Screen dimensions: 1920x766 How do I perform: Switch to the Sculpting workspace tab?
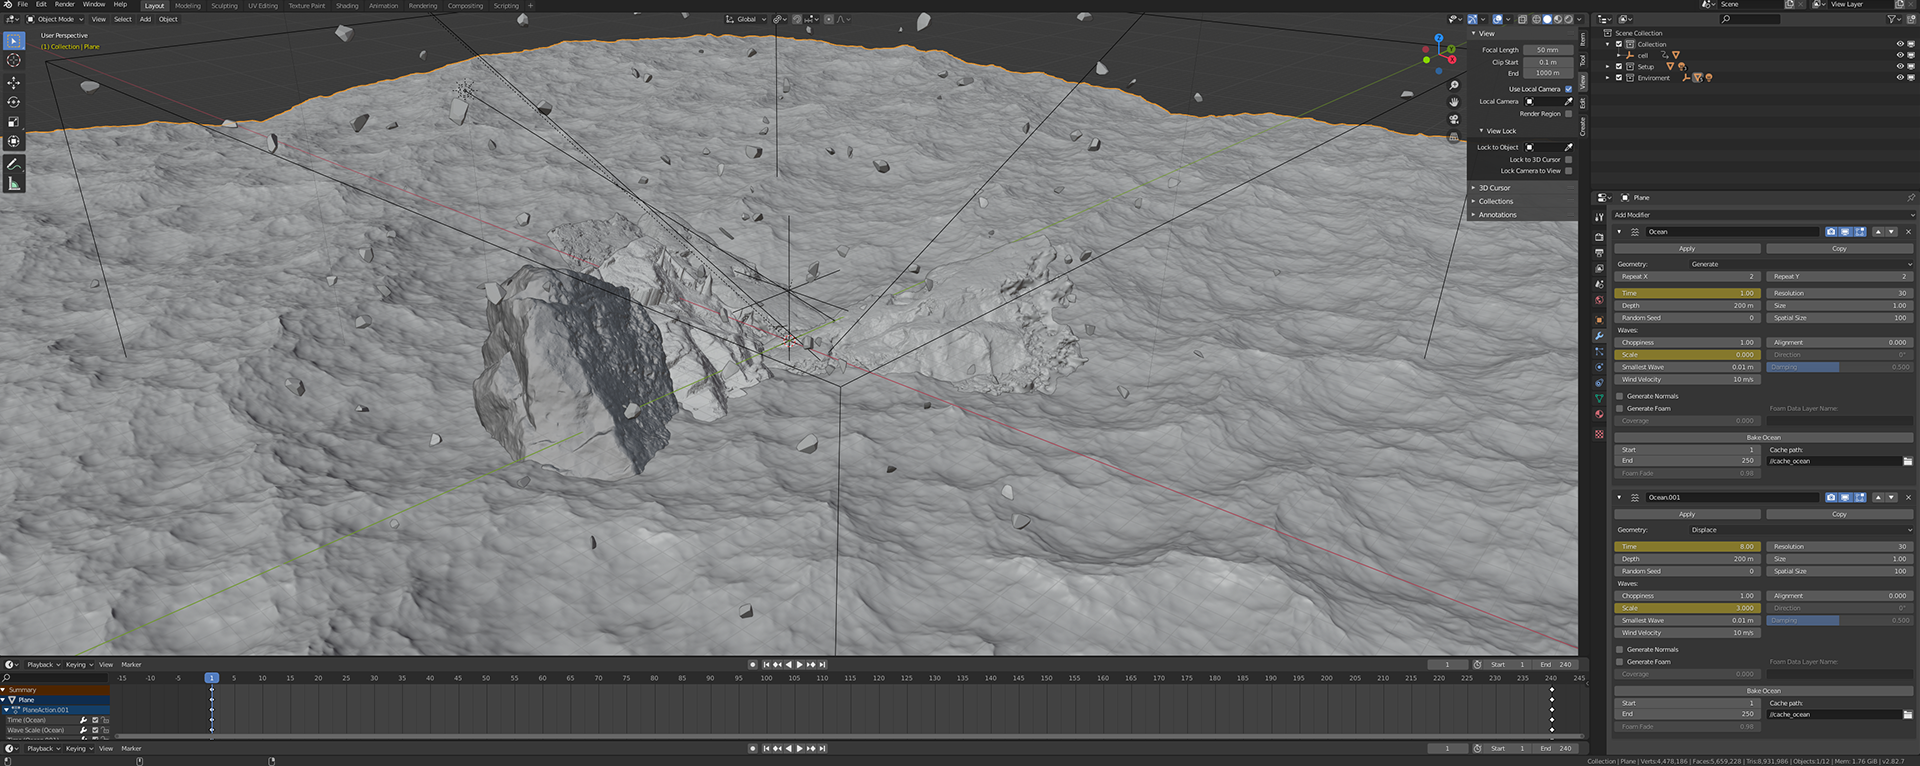[x=224, y=6]
